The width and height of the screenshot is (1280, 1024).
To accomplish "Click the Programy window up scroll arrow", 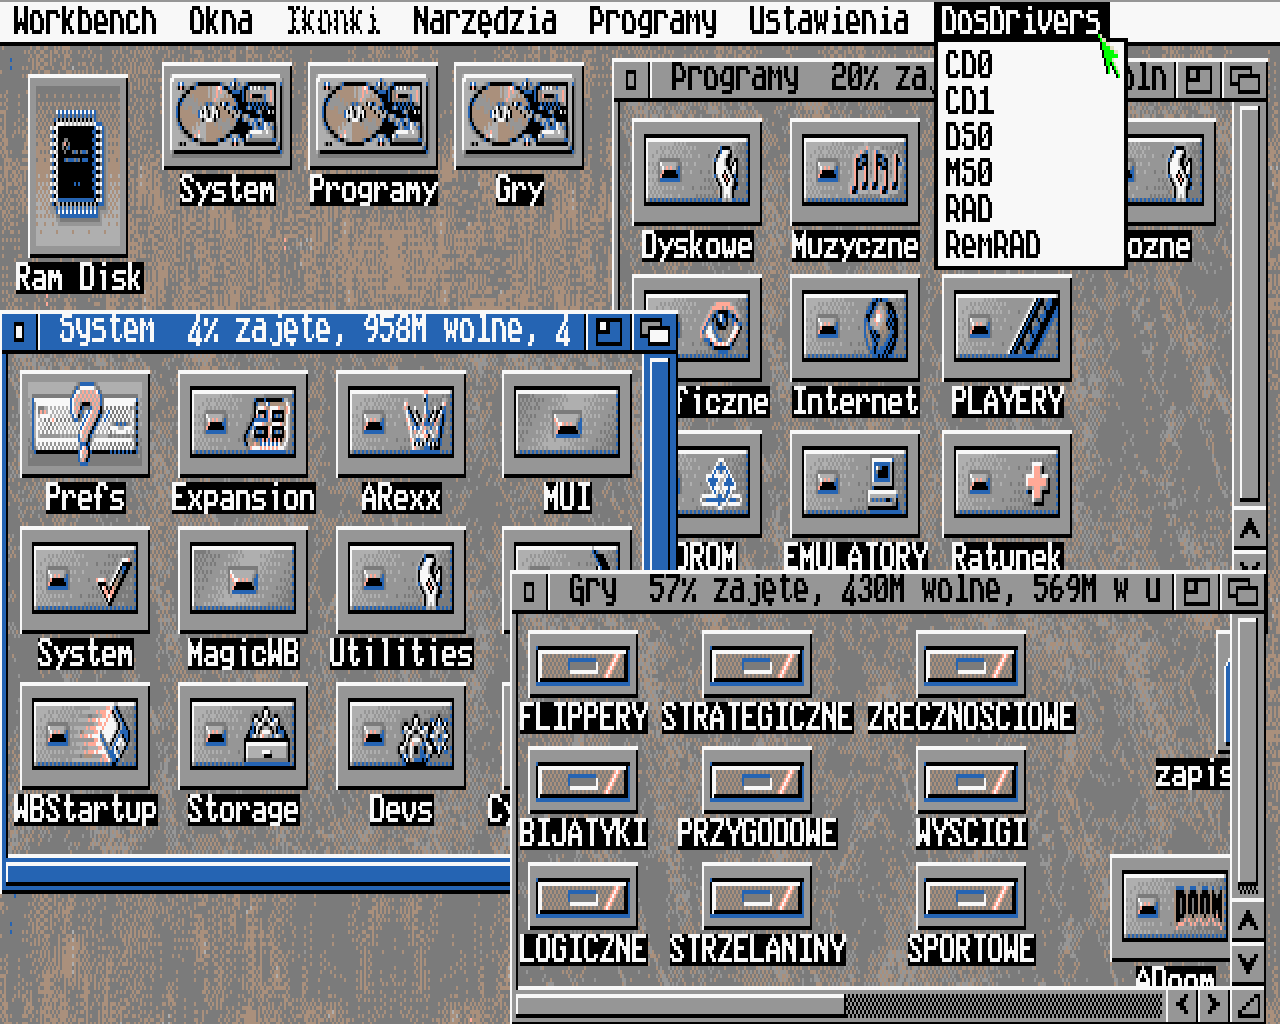I will [1249, 528].
